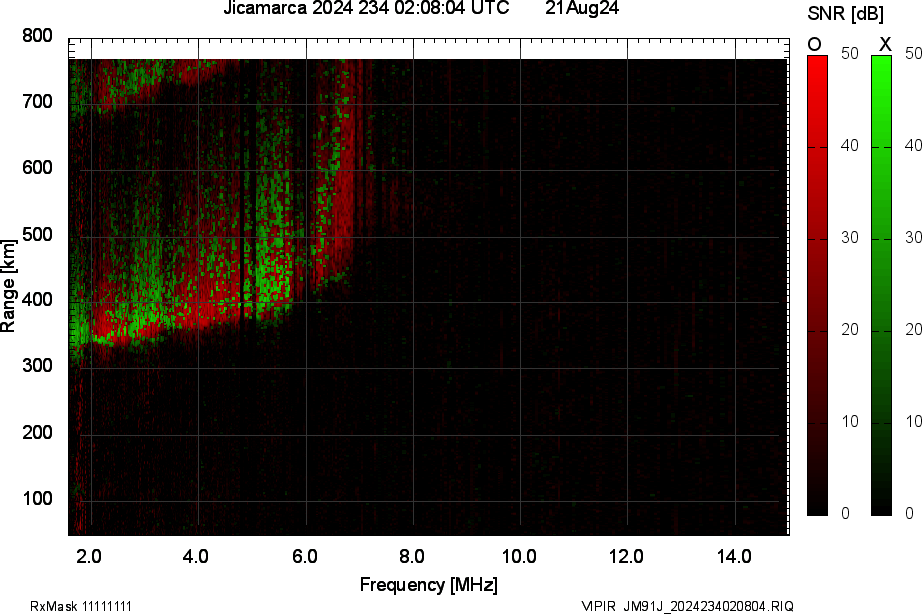Click the 600 range tick label
The height and width of the screenshot is (614, 922).
(x=38, y=168)
